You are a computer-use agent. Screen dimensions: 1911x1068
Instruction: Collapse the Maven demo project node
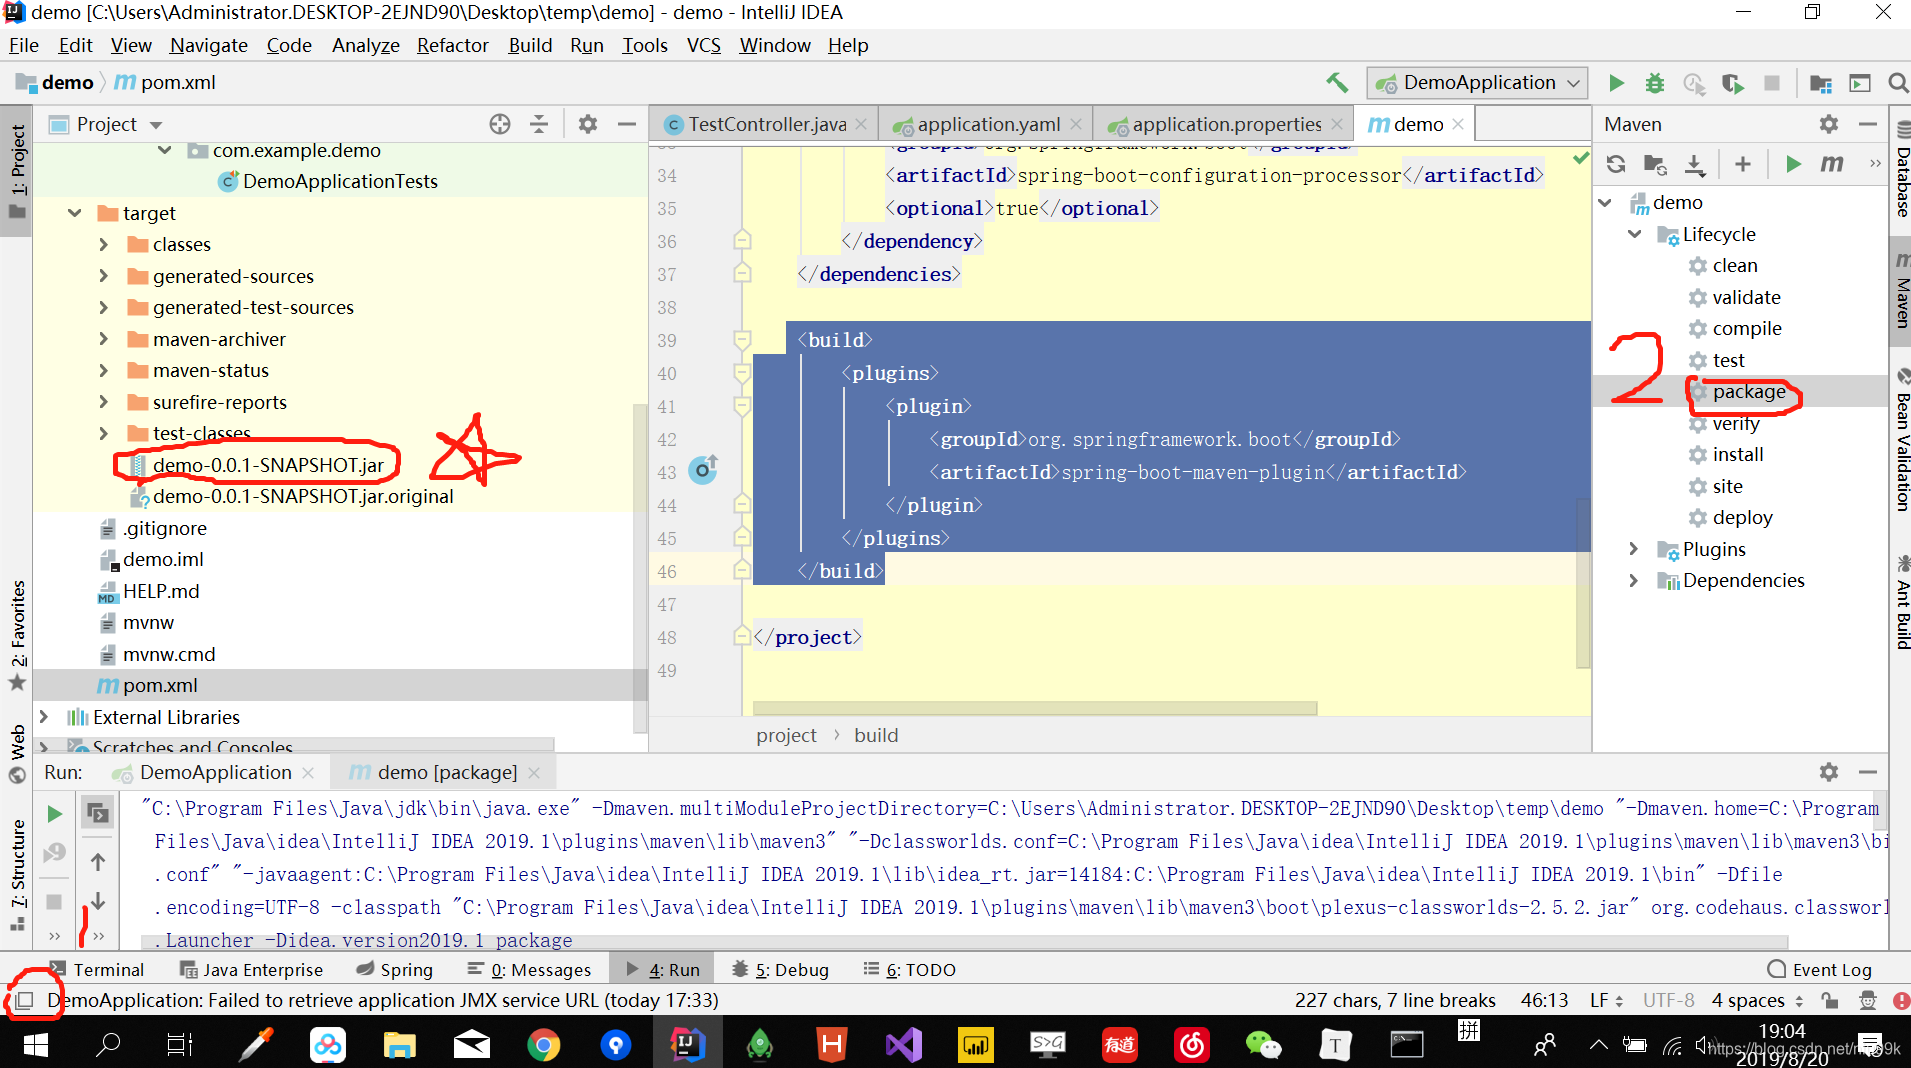(1606, 202)
